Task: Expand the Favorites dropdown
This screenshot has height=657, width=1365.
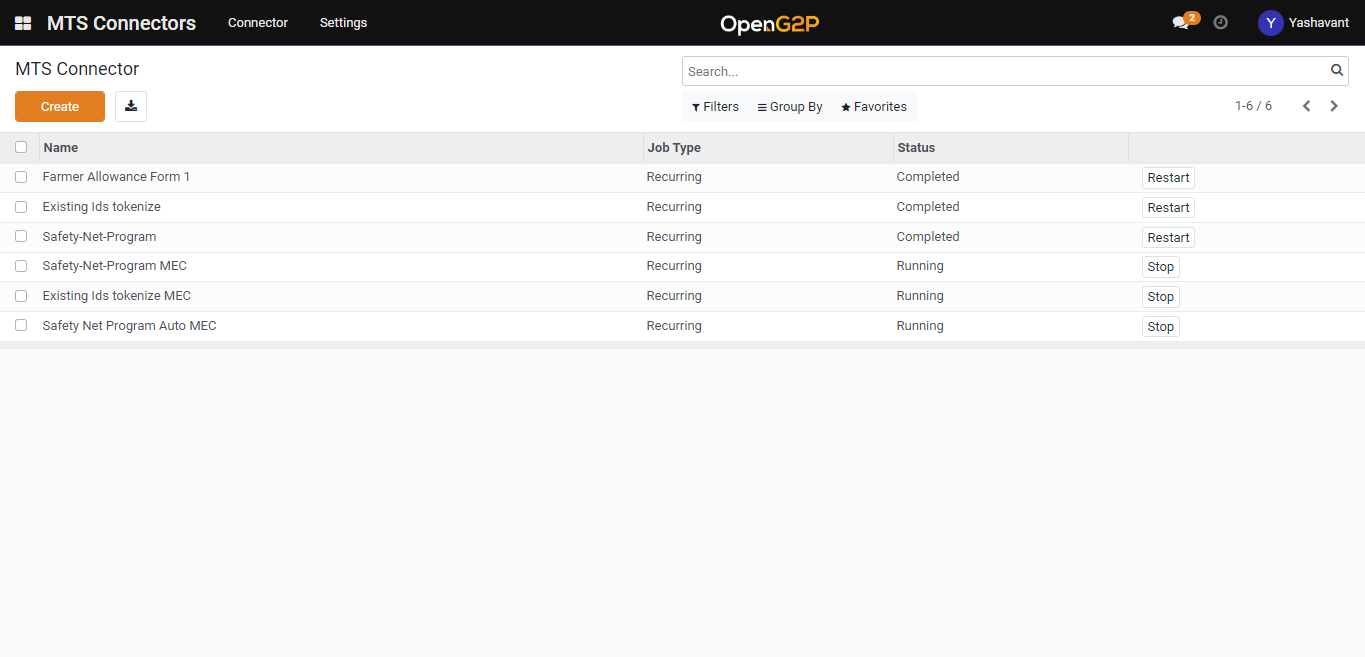Action: pyautogui.click(x=874, y=107)
